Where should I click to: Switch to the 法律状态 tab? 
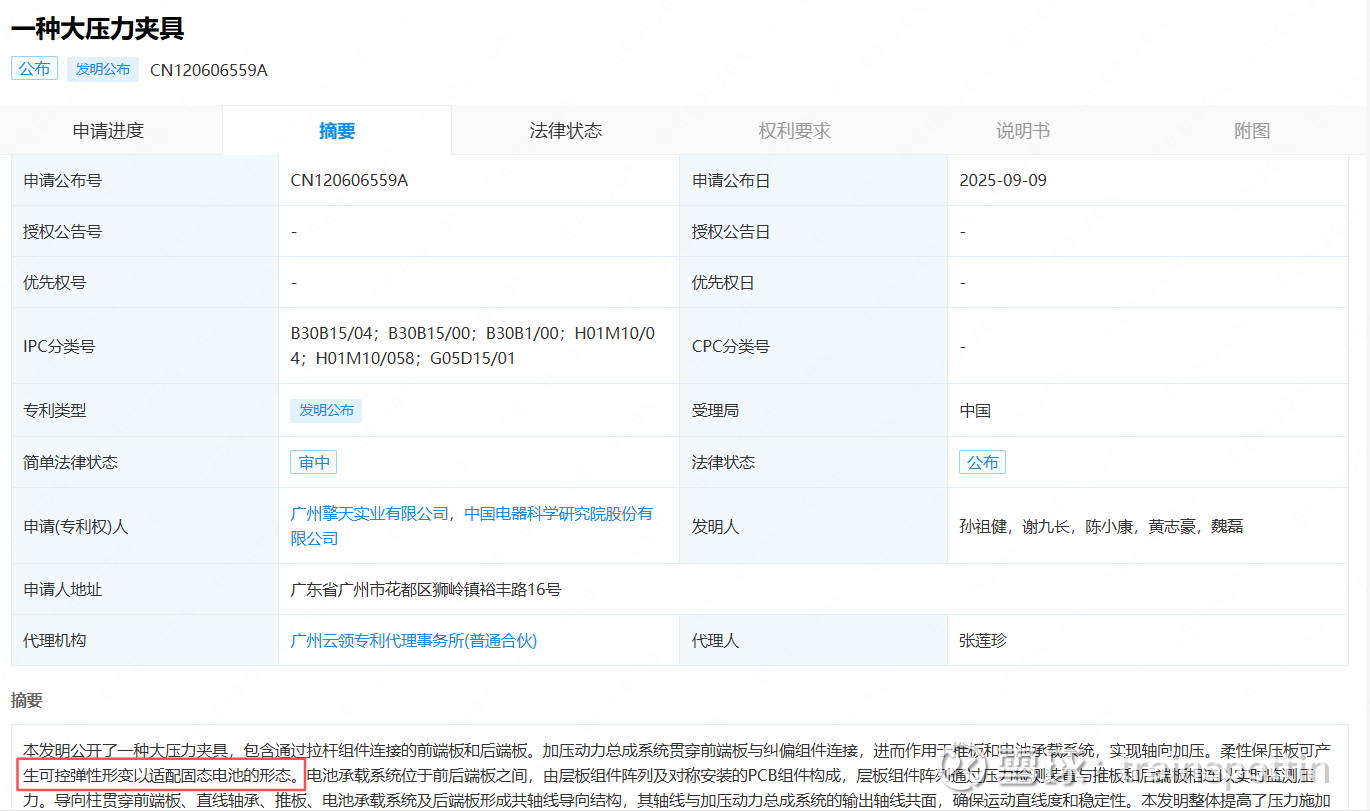[565, 131]
